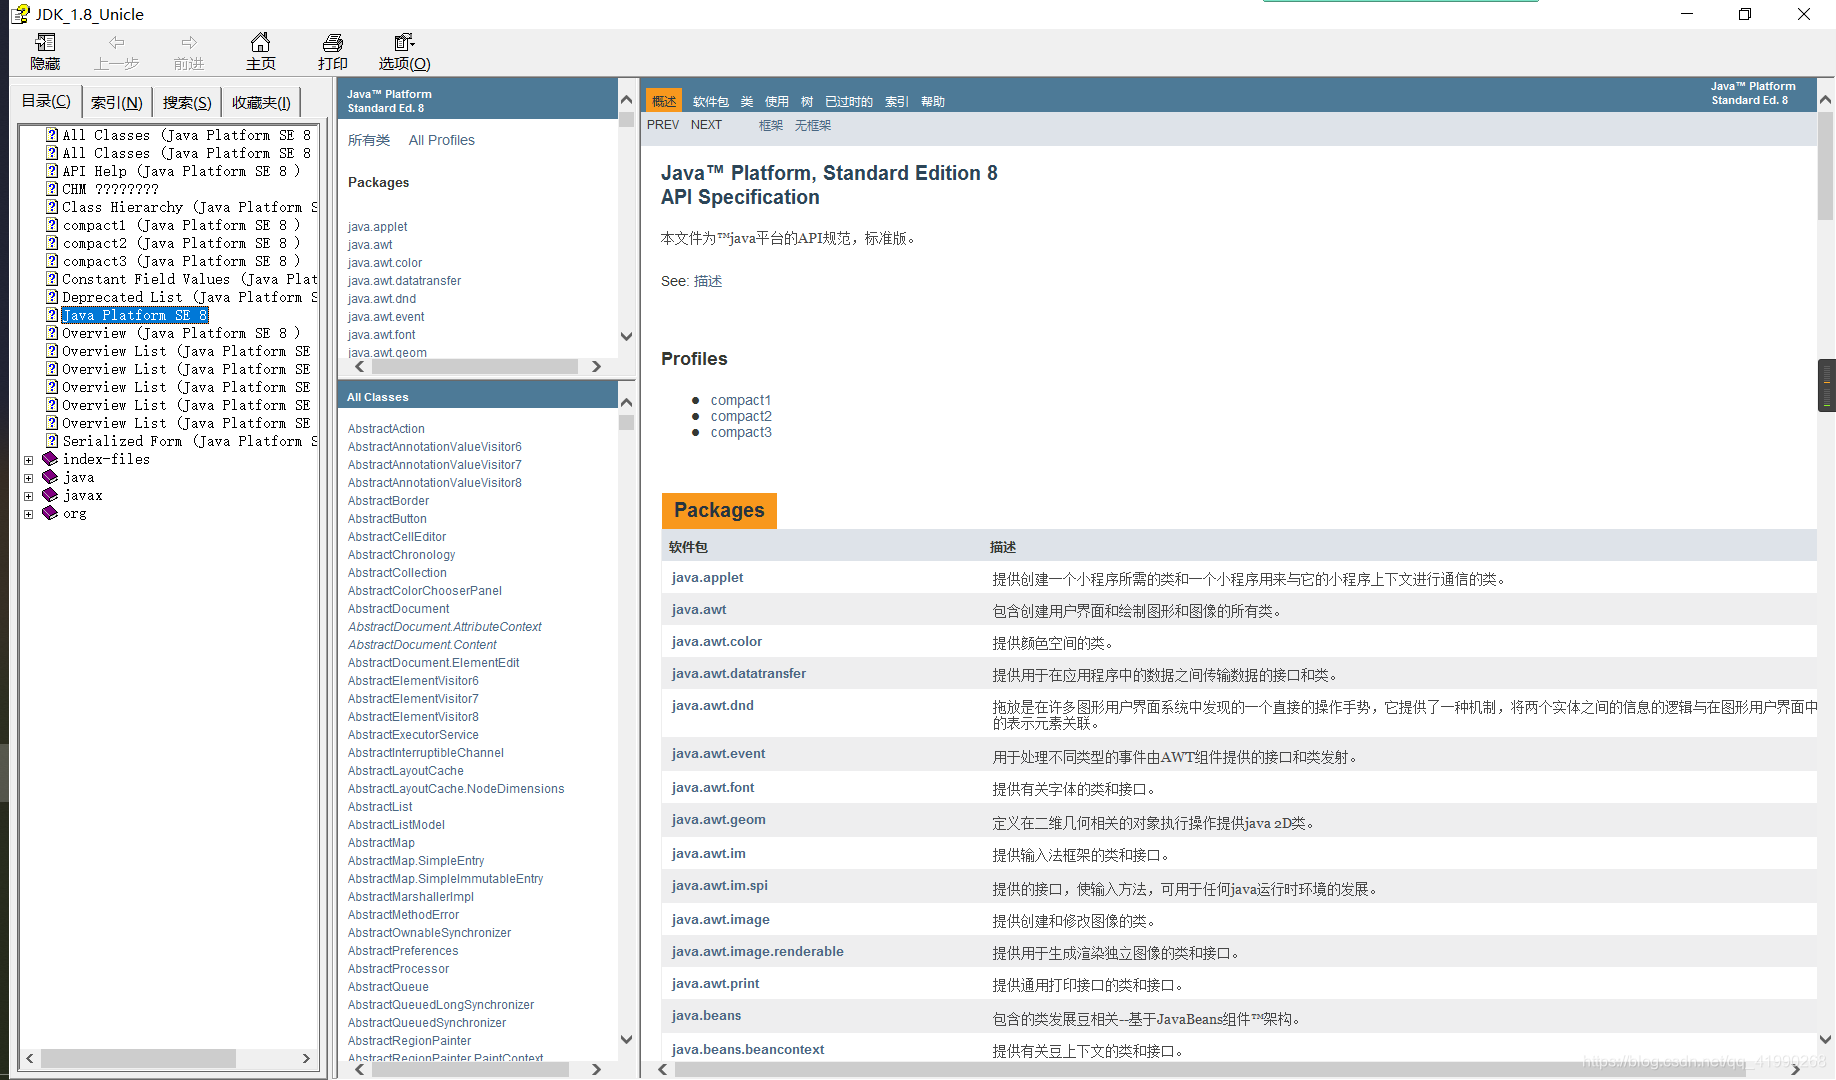Open the 描述 description link
This screenshot has width=1836, height=1080.
[x=708, y=281]
